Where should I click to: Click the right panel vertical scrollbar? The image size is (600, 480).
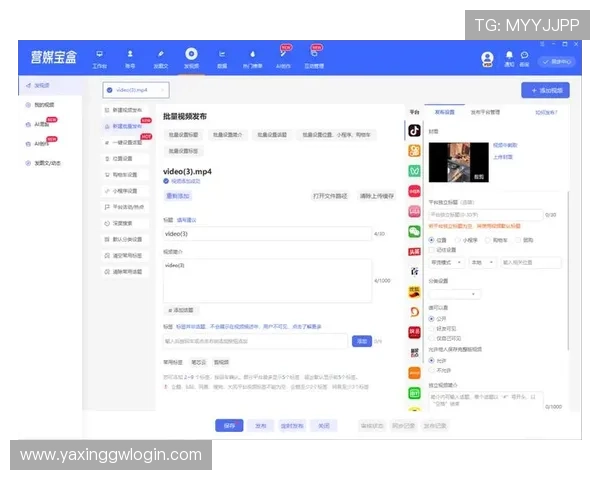point(568,270)
